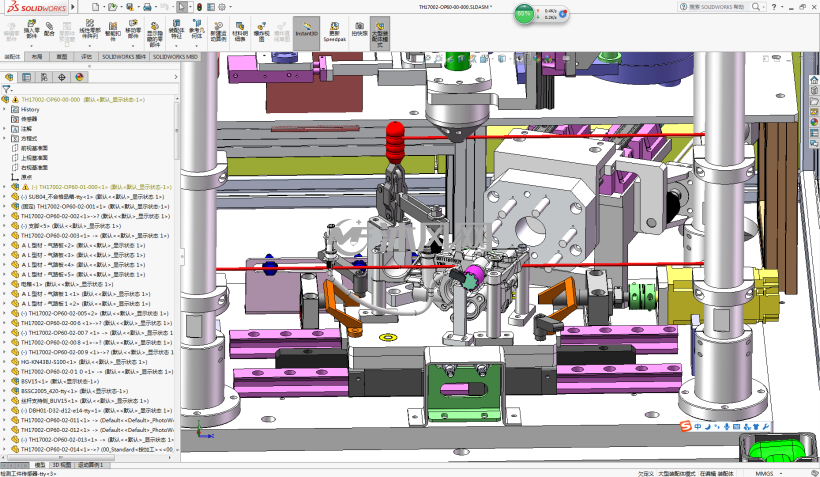The width and height of the screenshot is (820, 477).
Task: Click the Smart Fasteners tool
Action: [x=112, y=30]
